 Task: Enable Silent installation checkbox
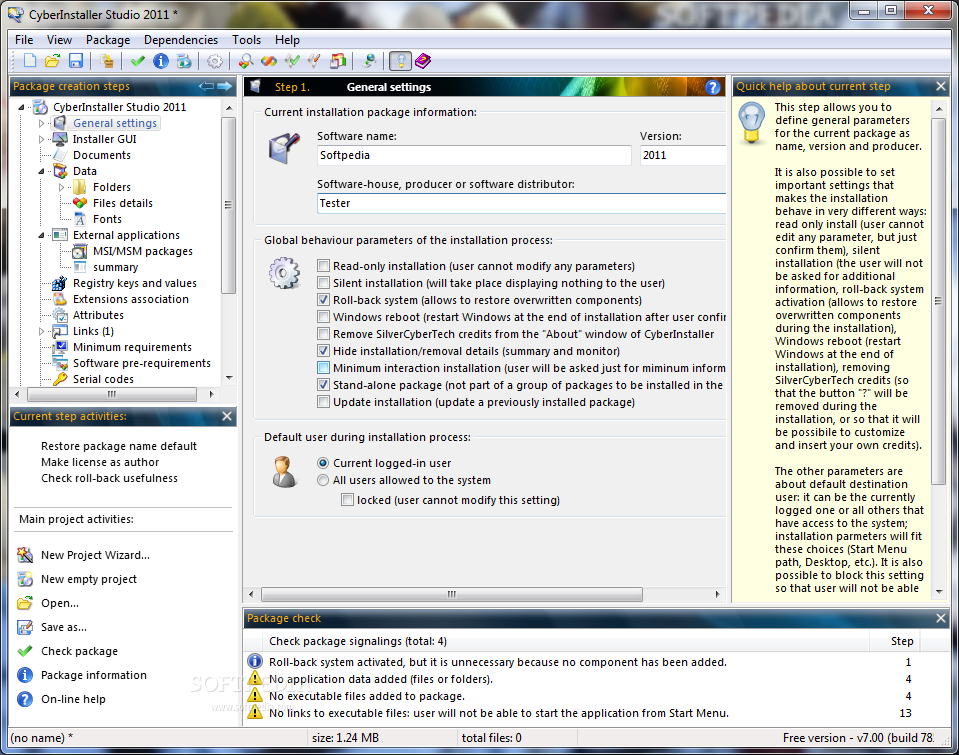tap(324, 283)
